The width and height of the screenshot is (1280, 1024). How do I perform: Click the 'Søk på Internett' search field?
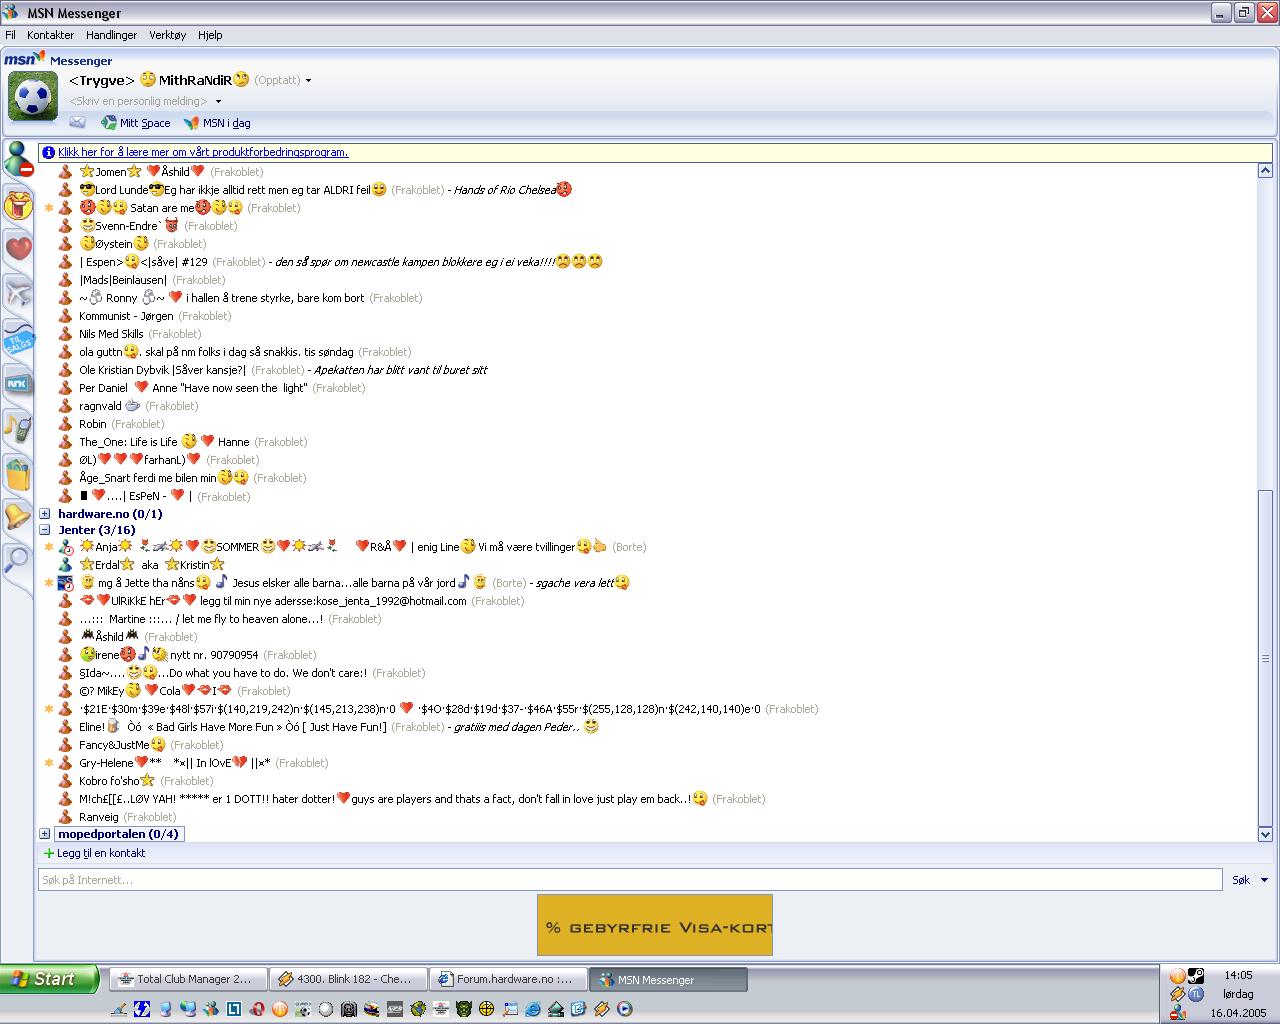pos(630,880)
